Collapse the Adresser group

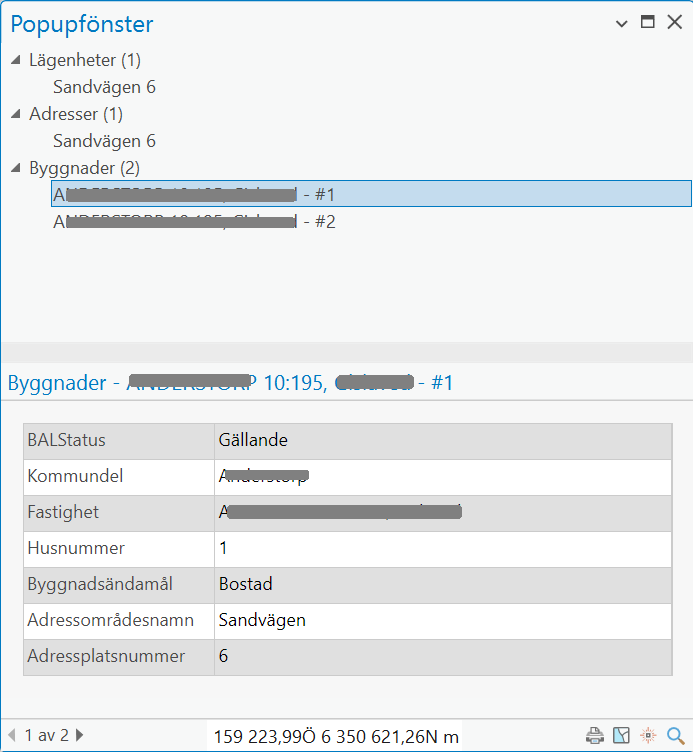(16, 114)
